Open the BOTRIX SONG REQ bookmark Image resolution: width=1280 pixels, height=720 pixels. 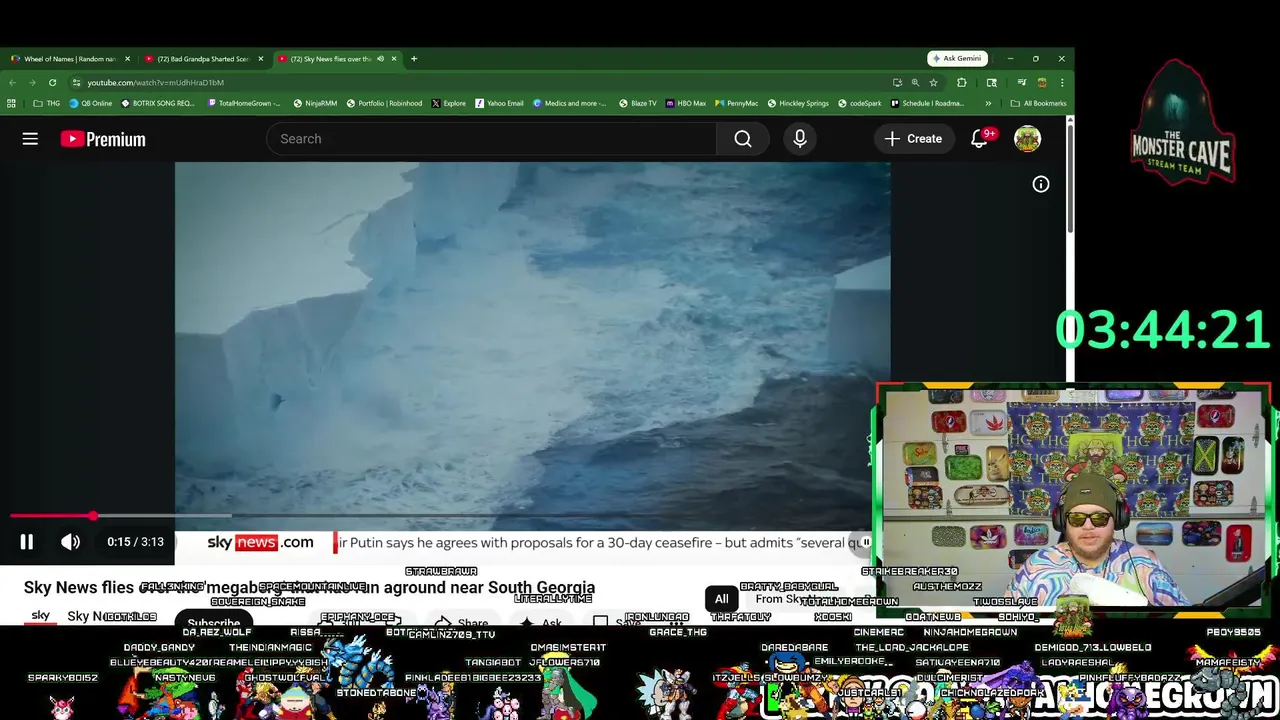[x=158, y=103]
